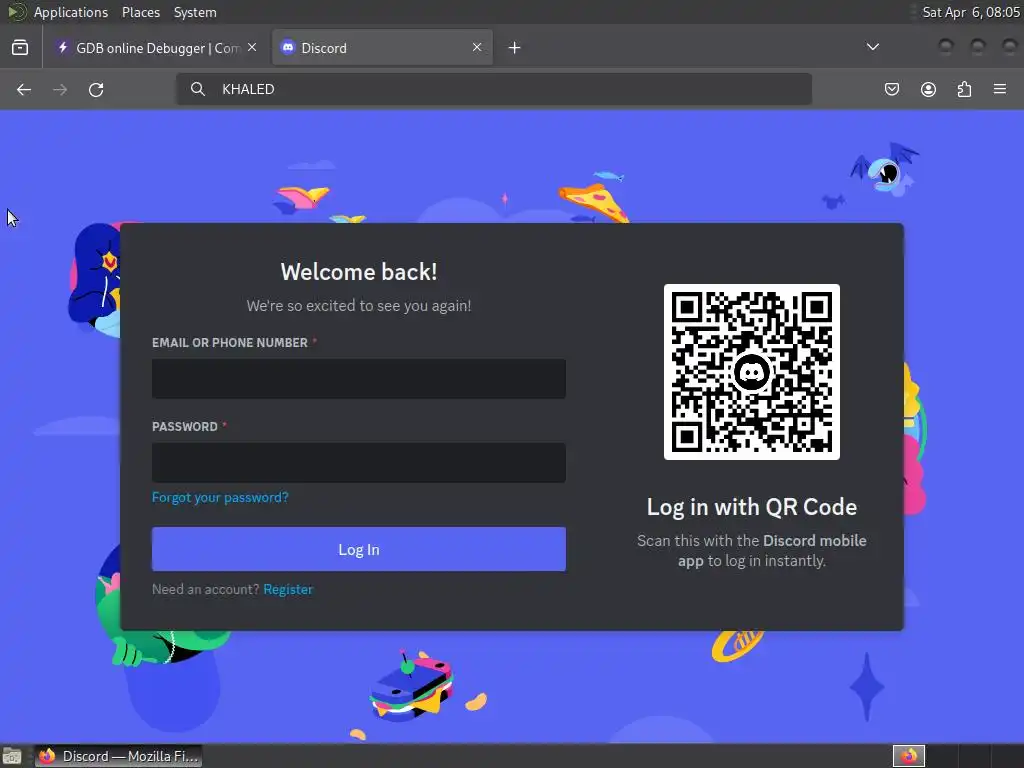Click the Discord QR code image
Image resolution: width=1024 pixels, height=768 pixels.
752,372
